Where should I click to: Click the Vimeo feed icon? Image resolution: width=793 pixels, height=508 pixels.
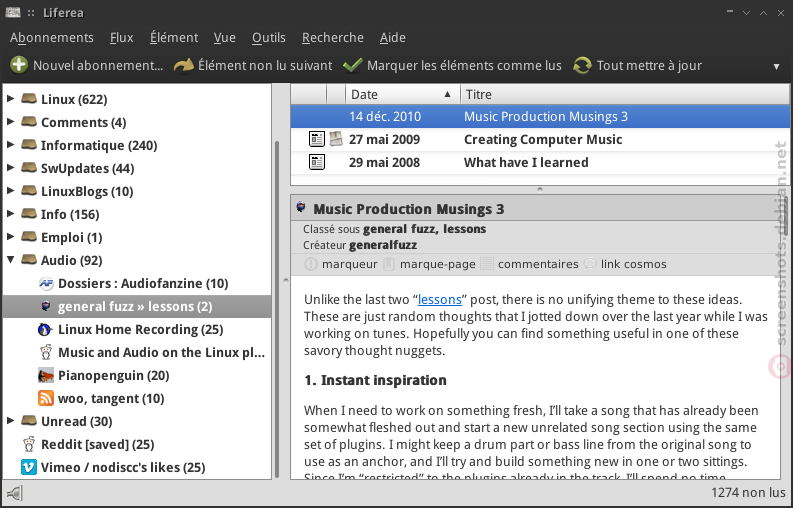point(29,467)
